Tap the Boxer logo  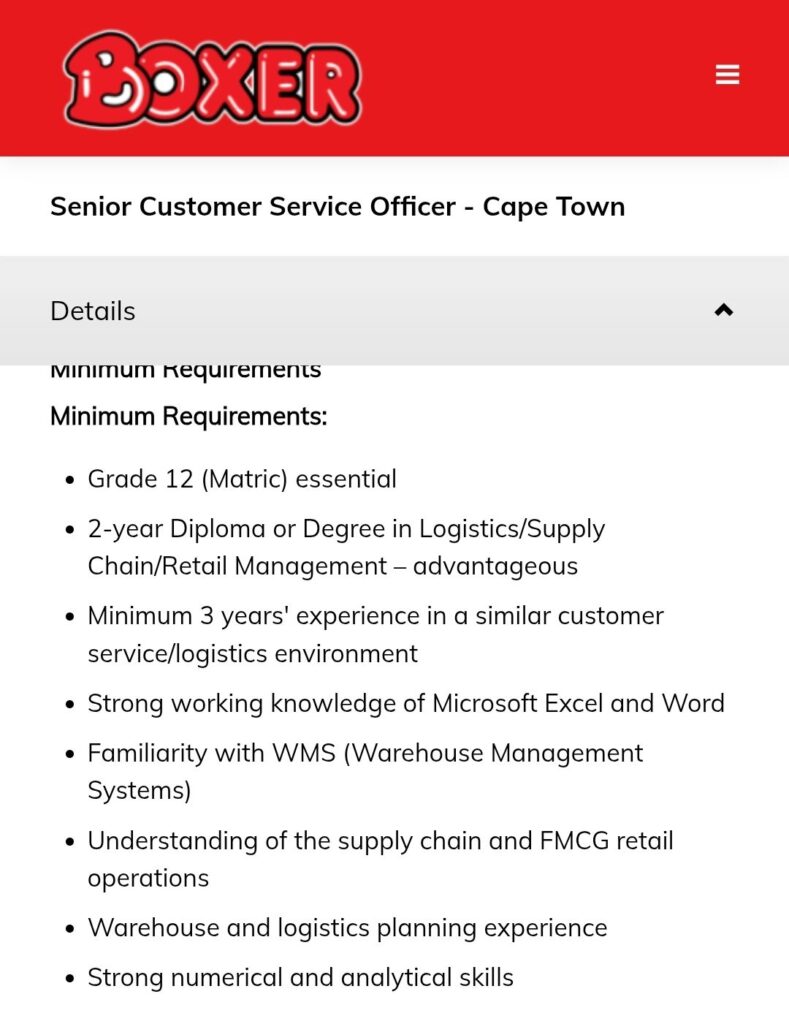click(x=212, y=78)
